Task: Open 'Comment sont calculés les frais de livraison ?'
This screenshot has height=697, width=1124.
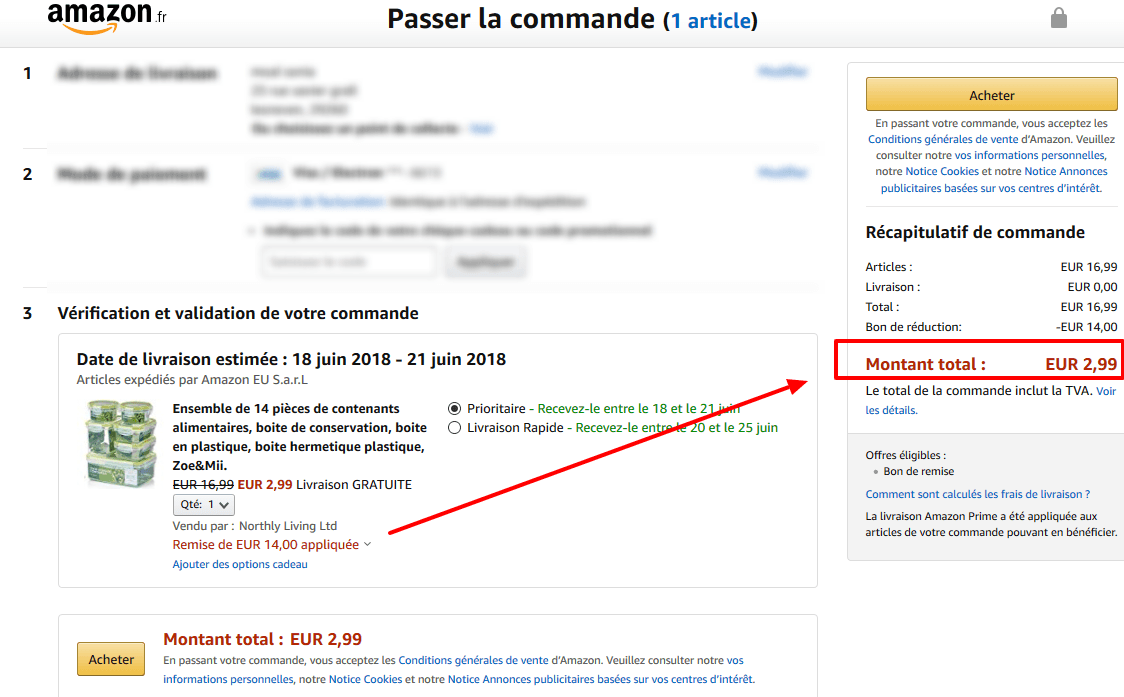Action: [x=977, y=494]
